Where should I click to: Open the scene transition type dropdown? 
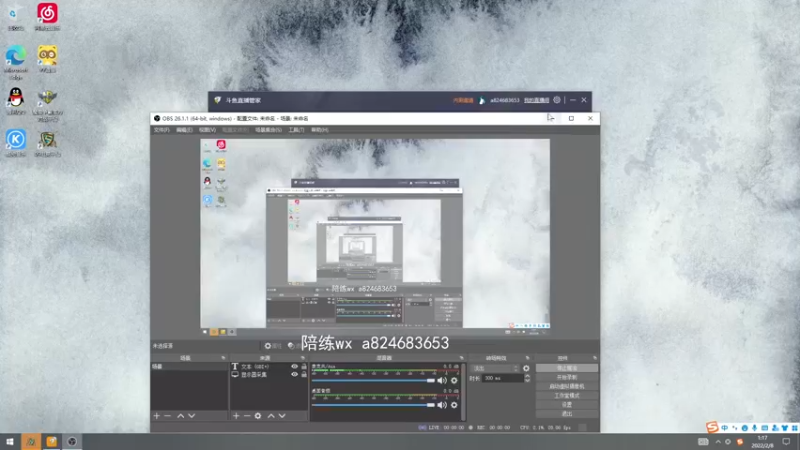tap(495, 368)
